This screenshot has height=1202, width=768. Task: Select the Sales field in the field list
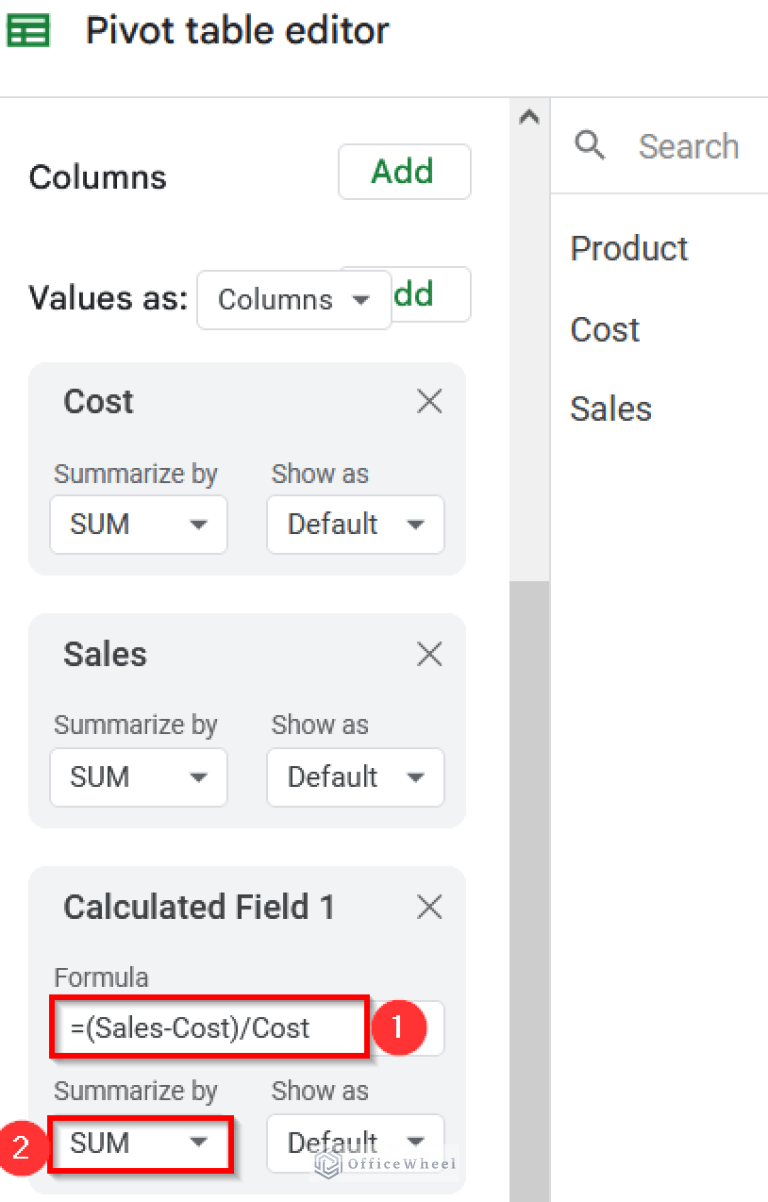pyautogui.click(x=610, y=408)
